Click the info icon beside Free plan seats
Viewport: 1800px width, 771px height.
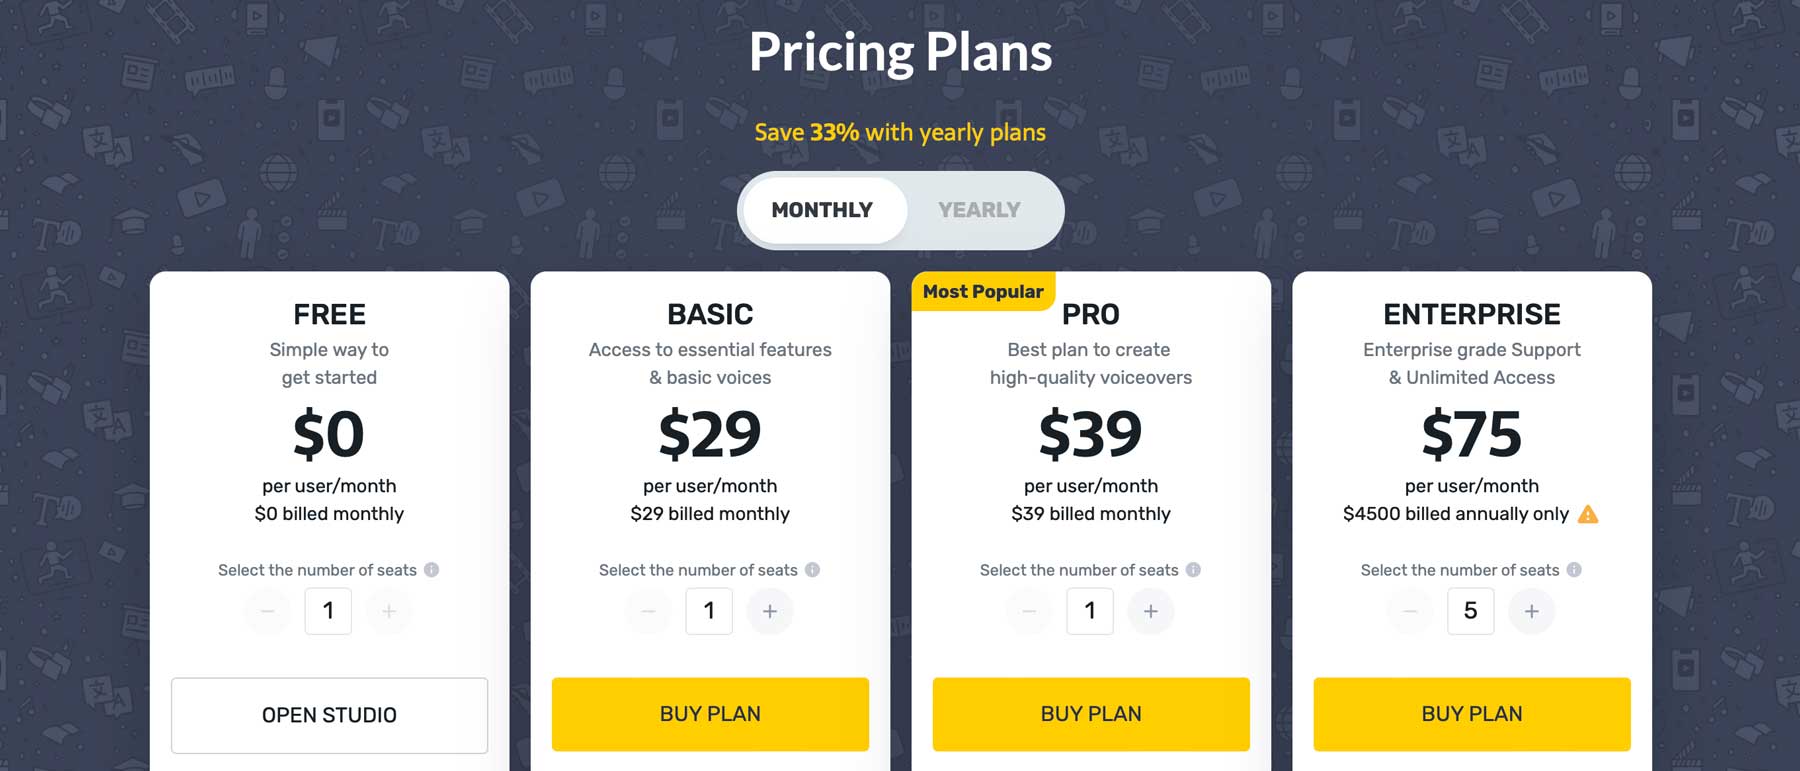tap(433, 570)
